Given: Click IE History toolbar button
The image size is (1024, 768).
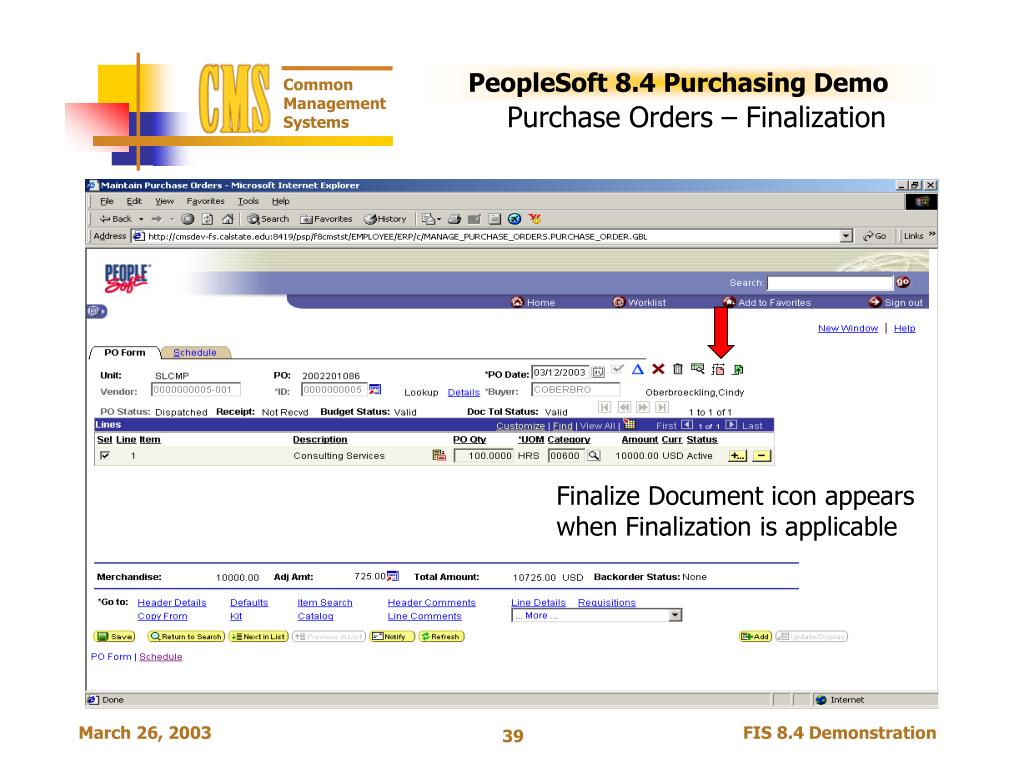Looking at the screenshot, I should click(x=385, y=219).
